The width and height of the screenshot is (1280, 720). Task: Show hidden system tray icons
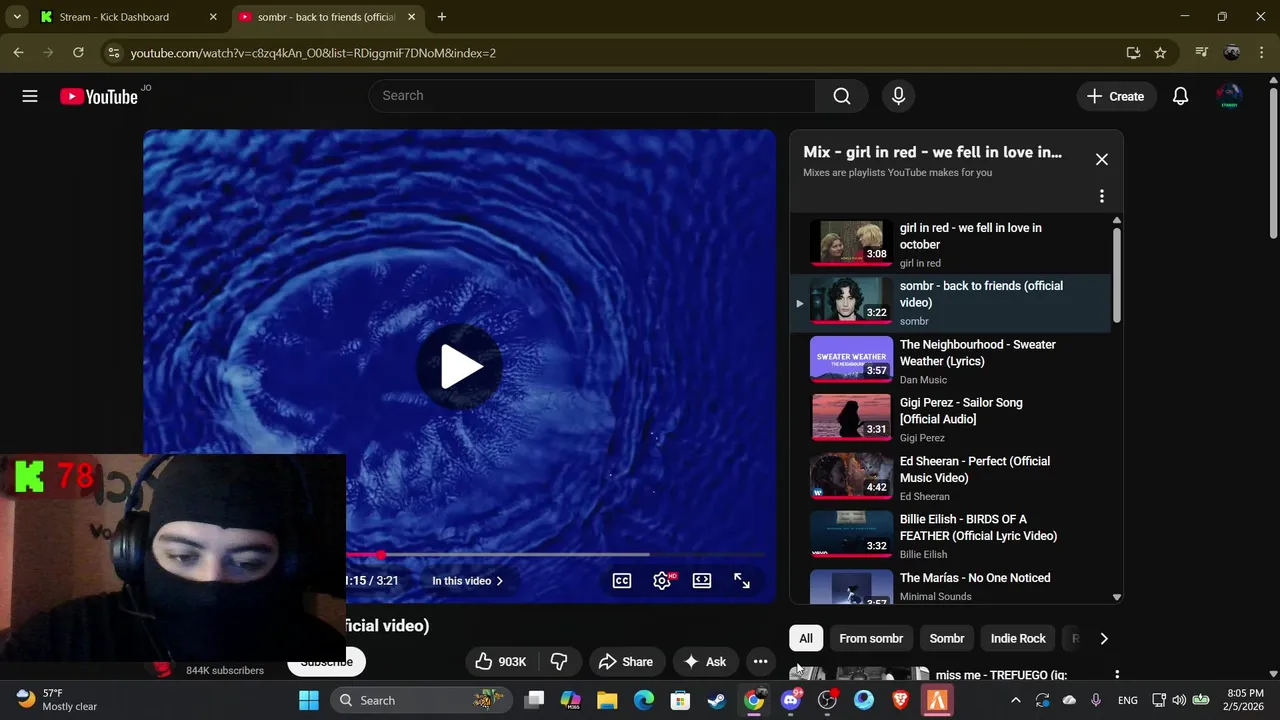point(1016,701)
